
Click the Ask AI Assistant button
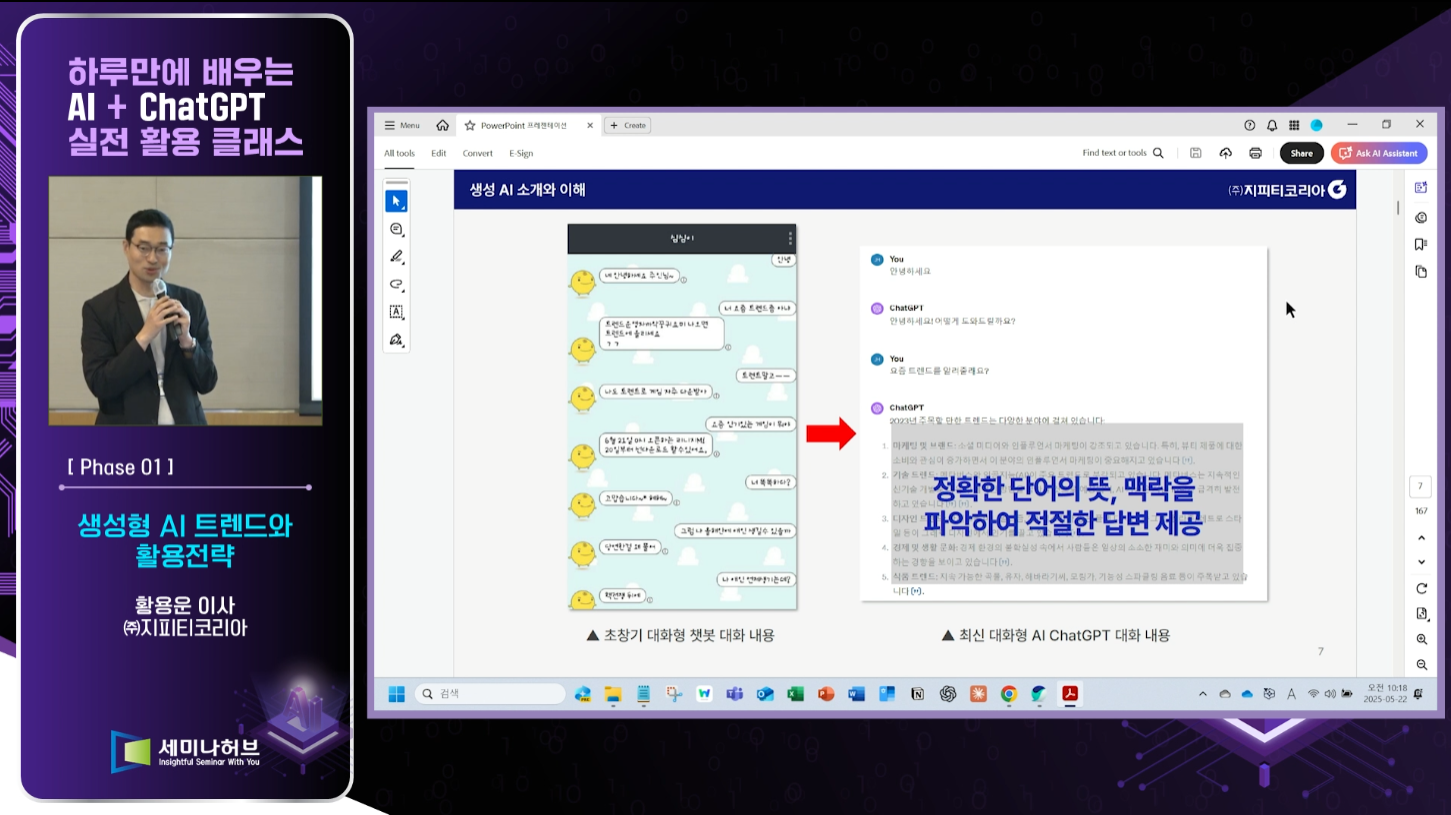[1378, 153]
